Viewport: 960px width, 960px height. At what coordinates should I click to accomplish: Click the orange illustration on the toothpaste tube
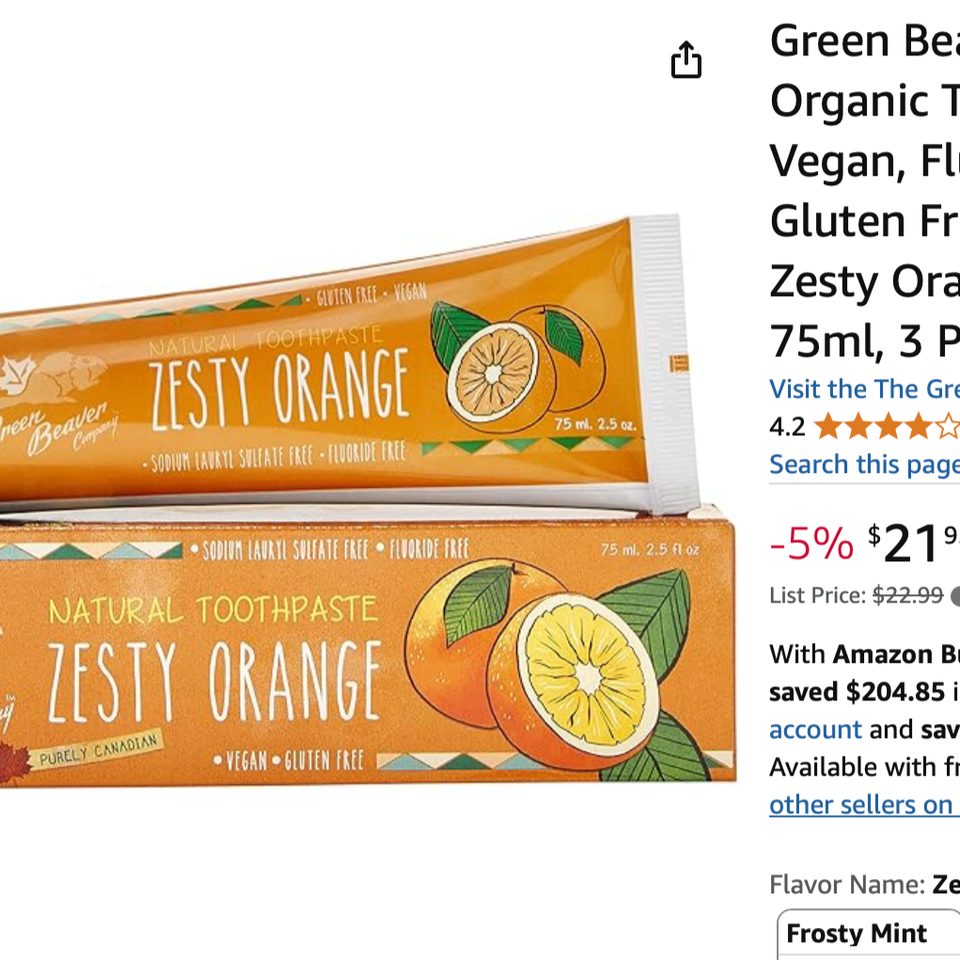coord(516,364)
